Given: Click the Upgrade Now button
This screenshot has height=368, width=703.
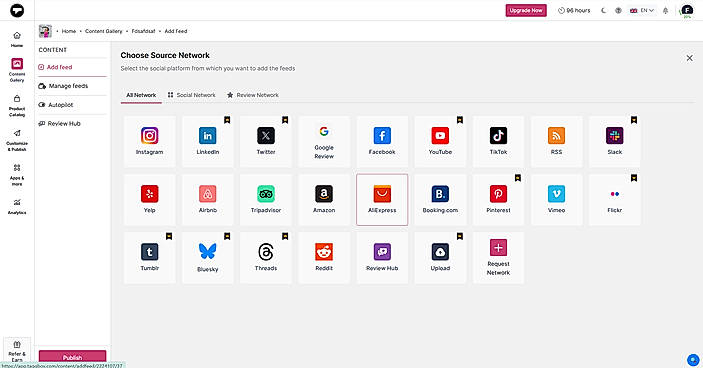Looking at the screenshot, I should point(526,10).
